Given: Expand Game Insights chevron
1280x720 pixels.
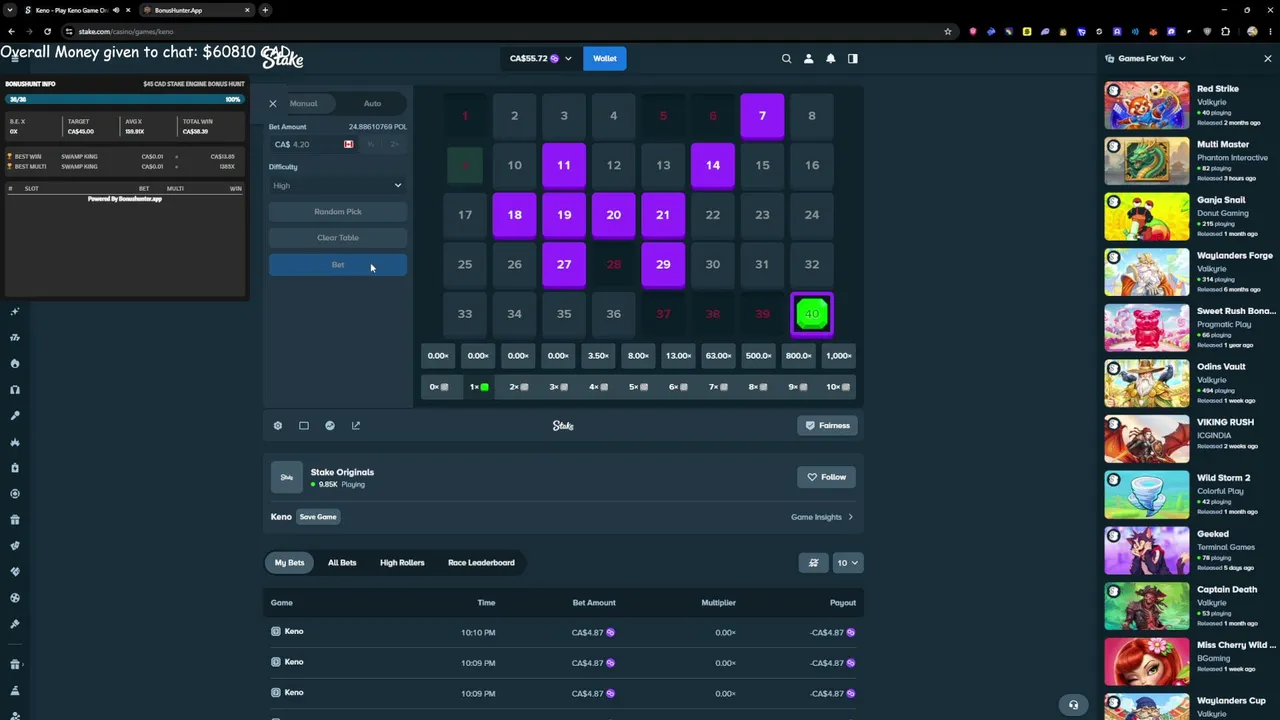Looking at the screenshot, I should (x=850, y=517).
